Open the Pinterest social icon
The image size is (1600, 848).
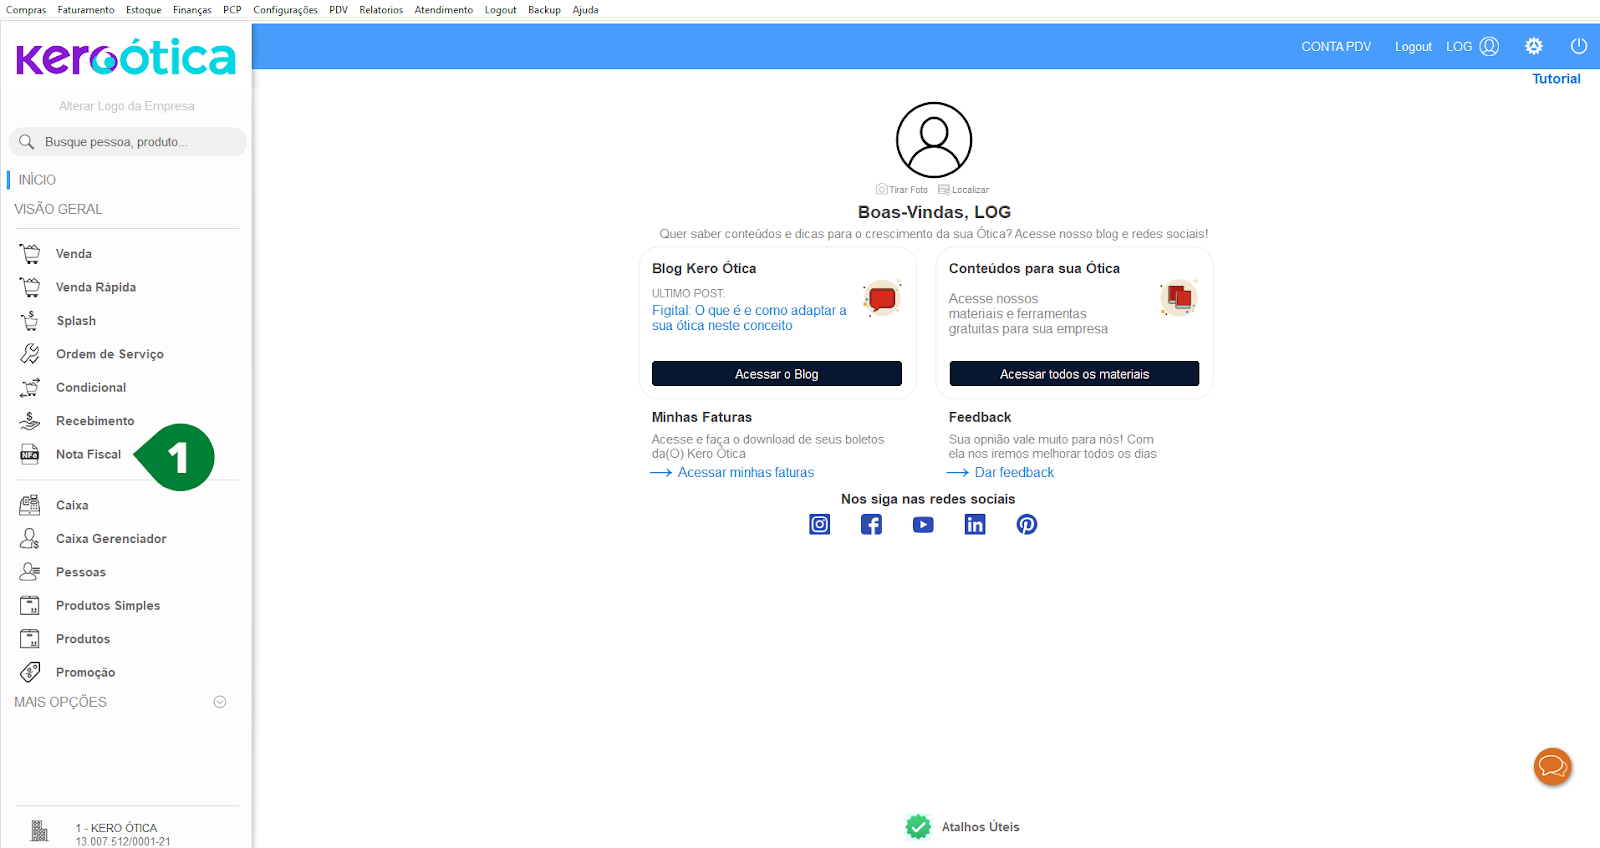1027,524
